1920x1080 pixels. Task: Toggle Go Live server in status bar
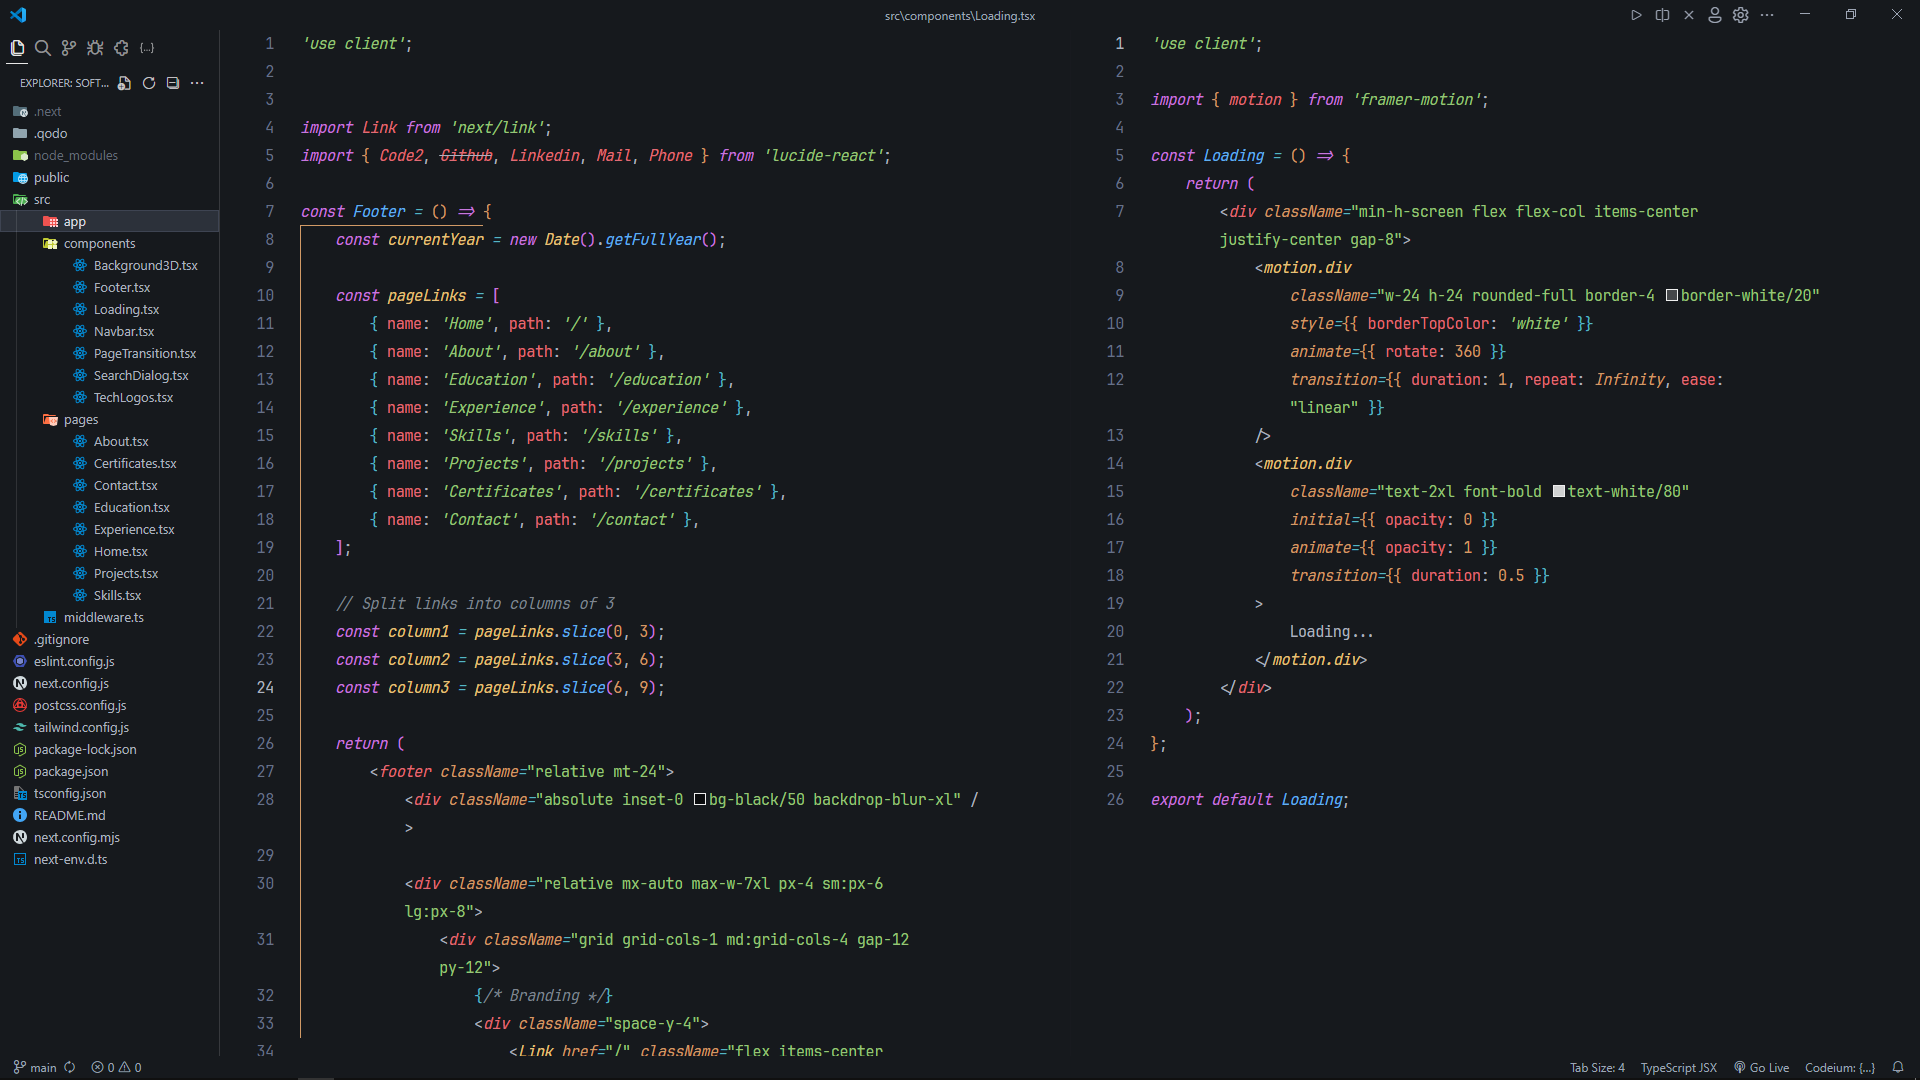point(1761,1067)
